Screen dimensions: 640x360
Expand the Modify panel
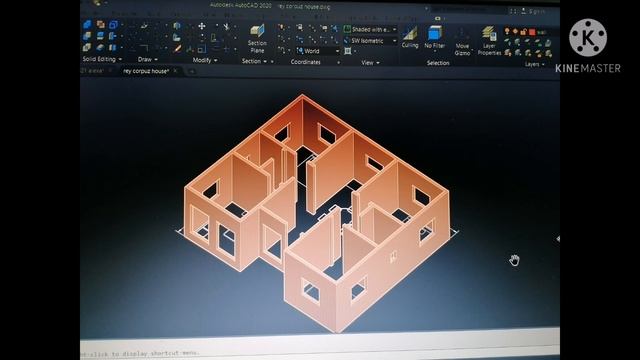205,60
